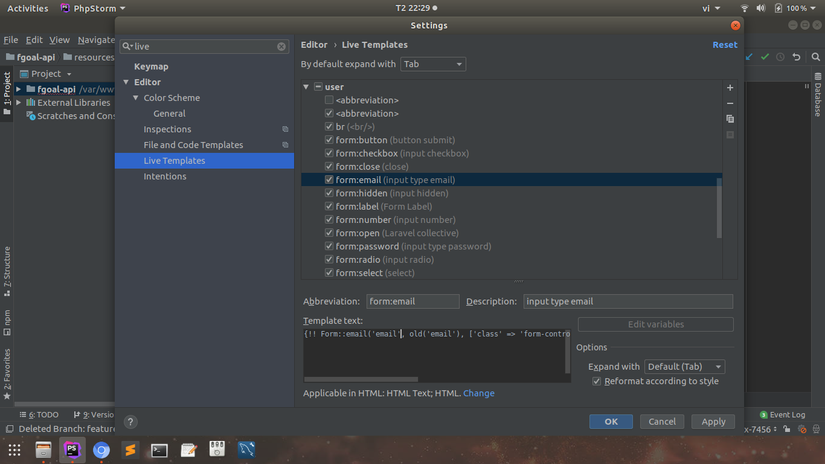Open npm tool window sidebar
825x464 pixels.
[x=7, y=322]
